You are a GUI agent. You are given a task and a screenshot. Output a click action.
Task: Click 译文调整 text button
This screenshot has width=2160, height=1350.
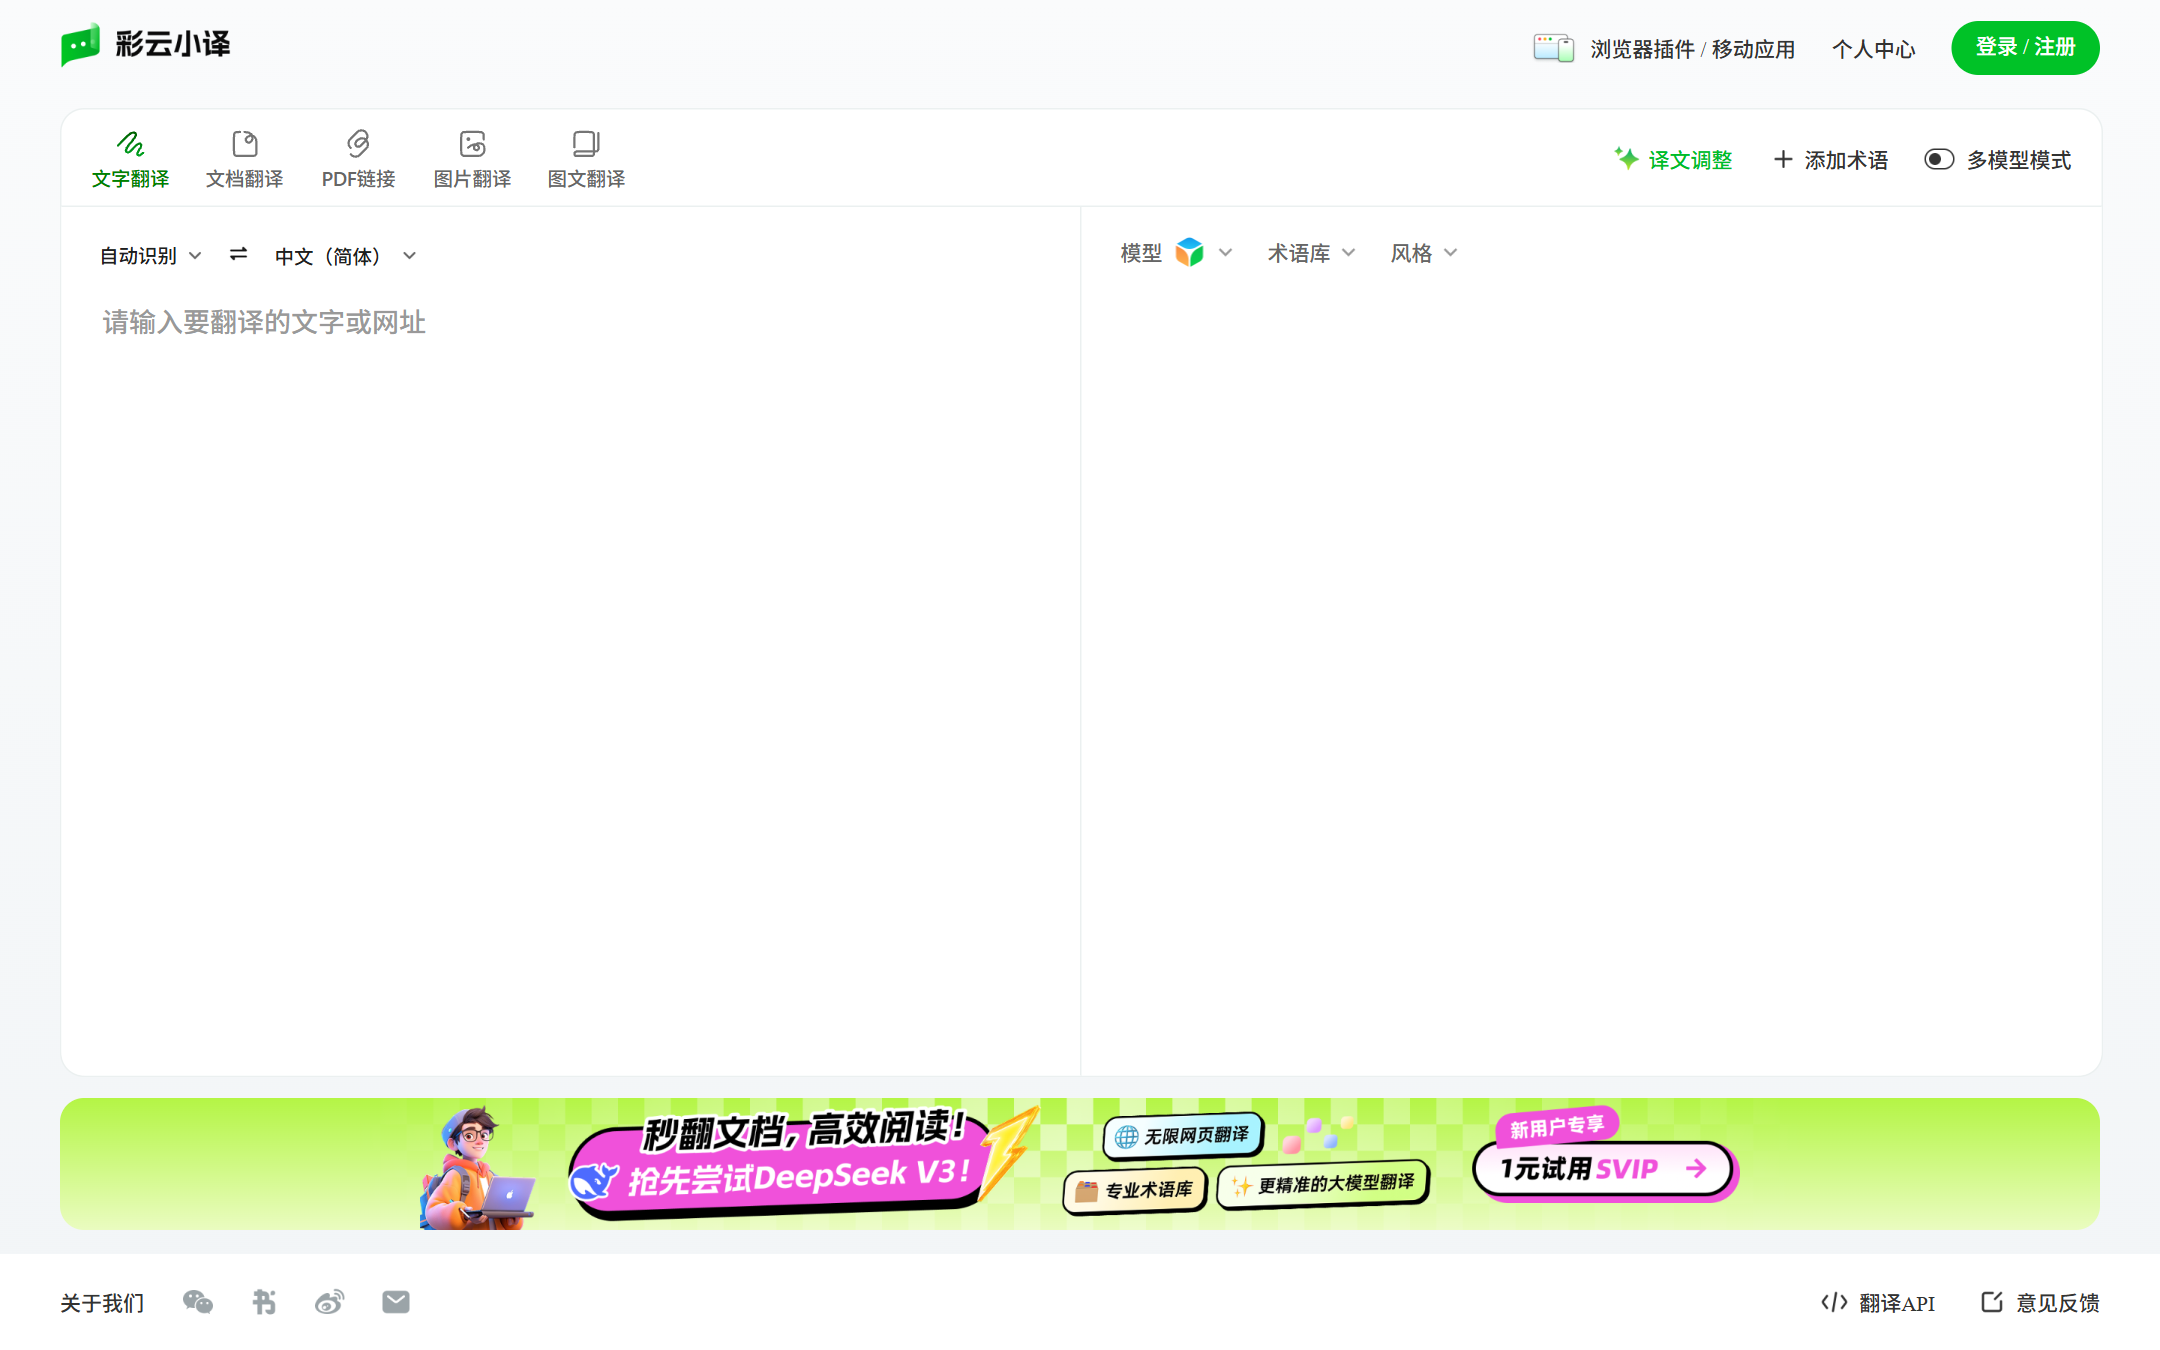pos(1690,160)
